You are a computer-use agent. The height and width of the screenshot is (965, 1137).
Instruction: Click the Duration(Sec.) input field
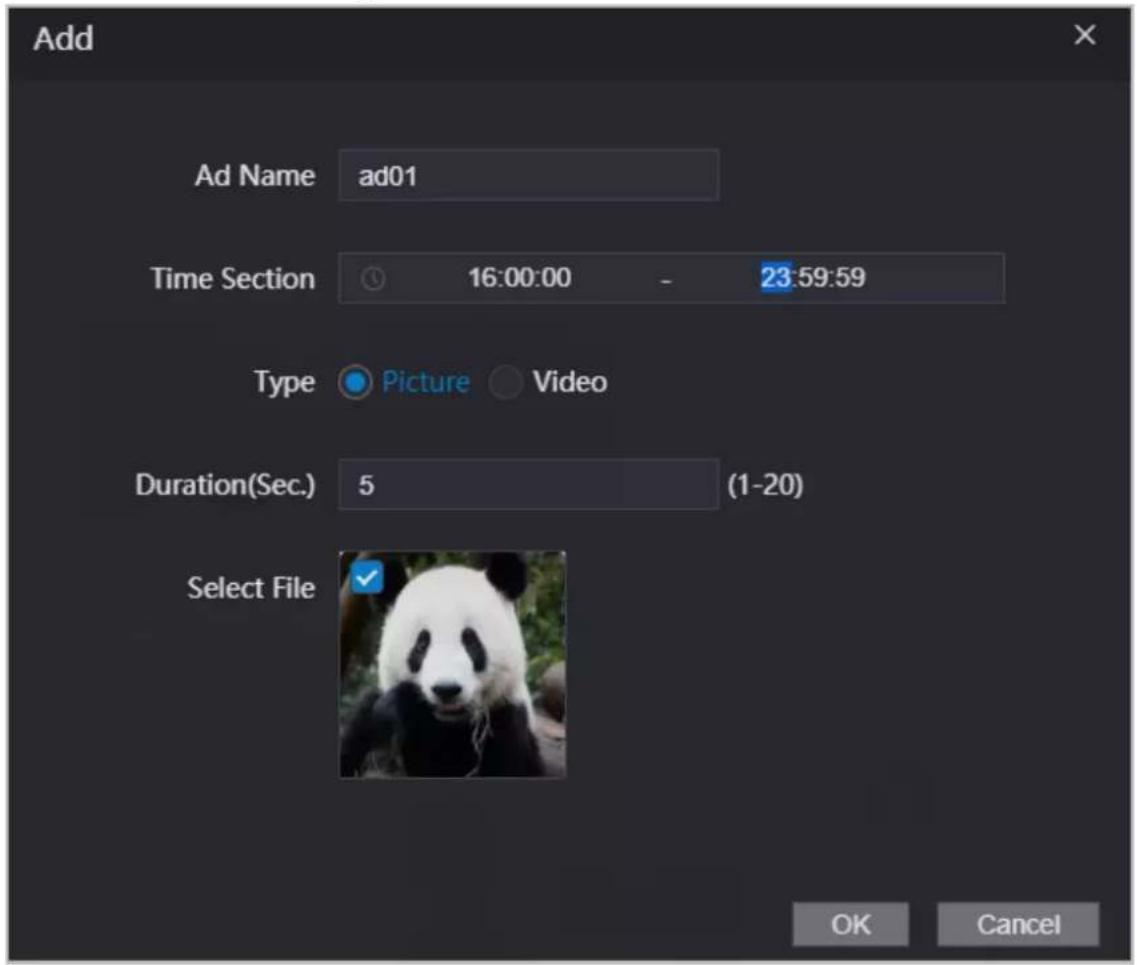(x=529, y=484)
